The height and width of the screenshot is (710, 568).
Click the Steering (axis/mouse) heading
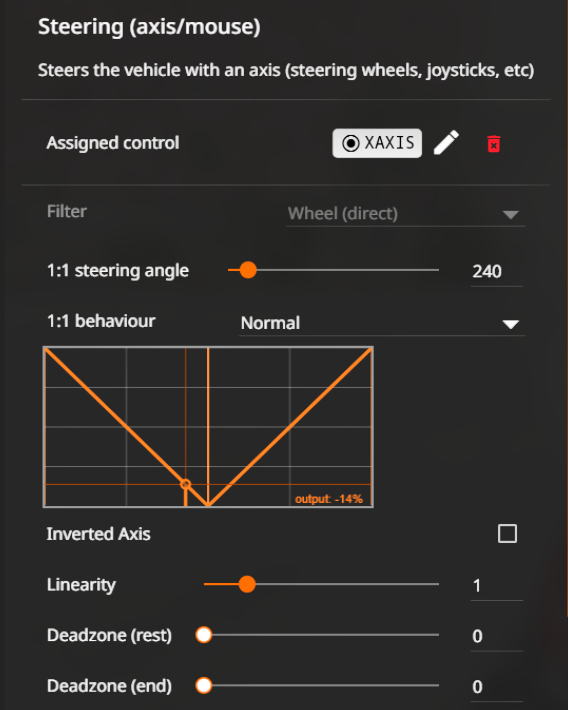click(x=149, y=27)
